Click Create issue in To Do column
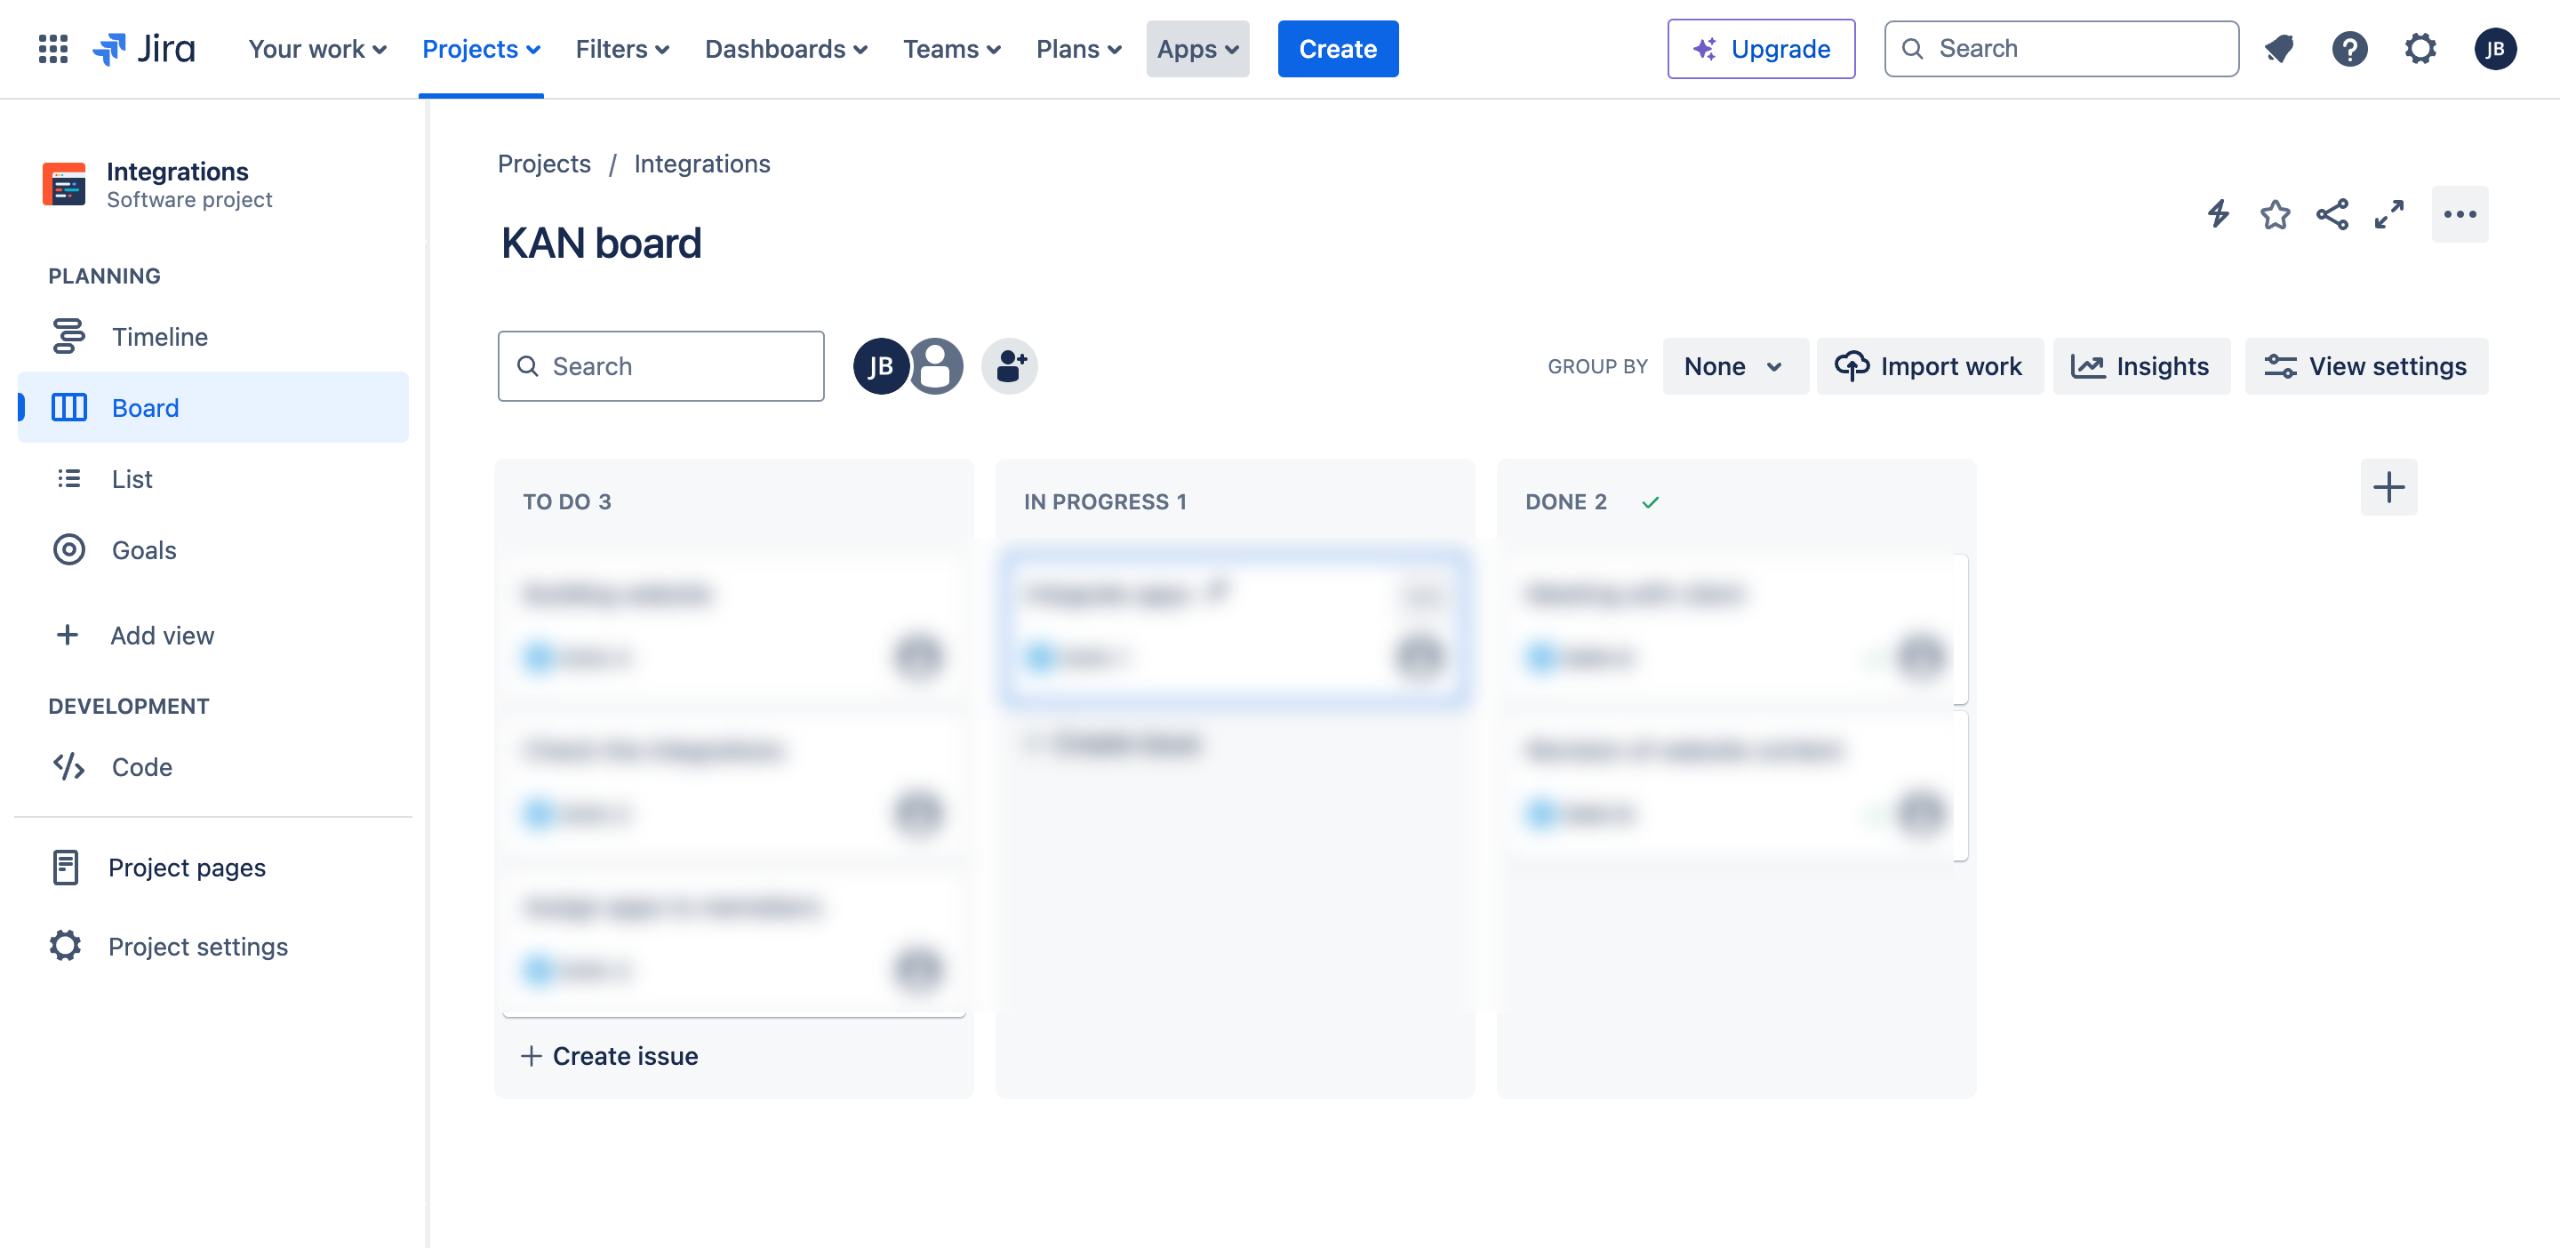This screenshot has height=1248, width=2560. click(610, 1056)
